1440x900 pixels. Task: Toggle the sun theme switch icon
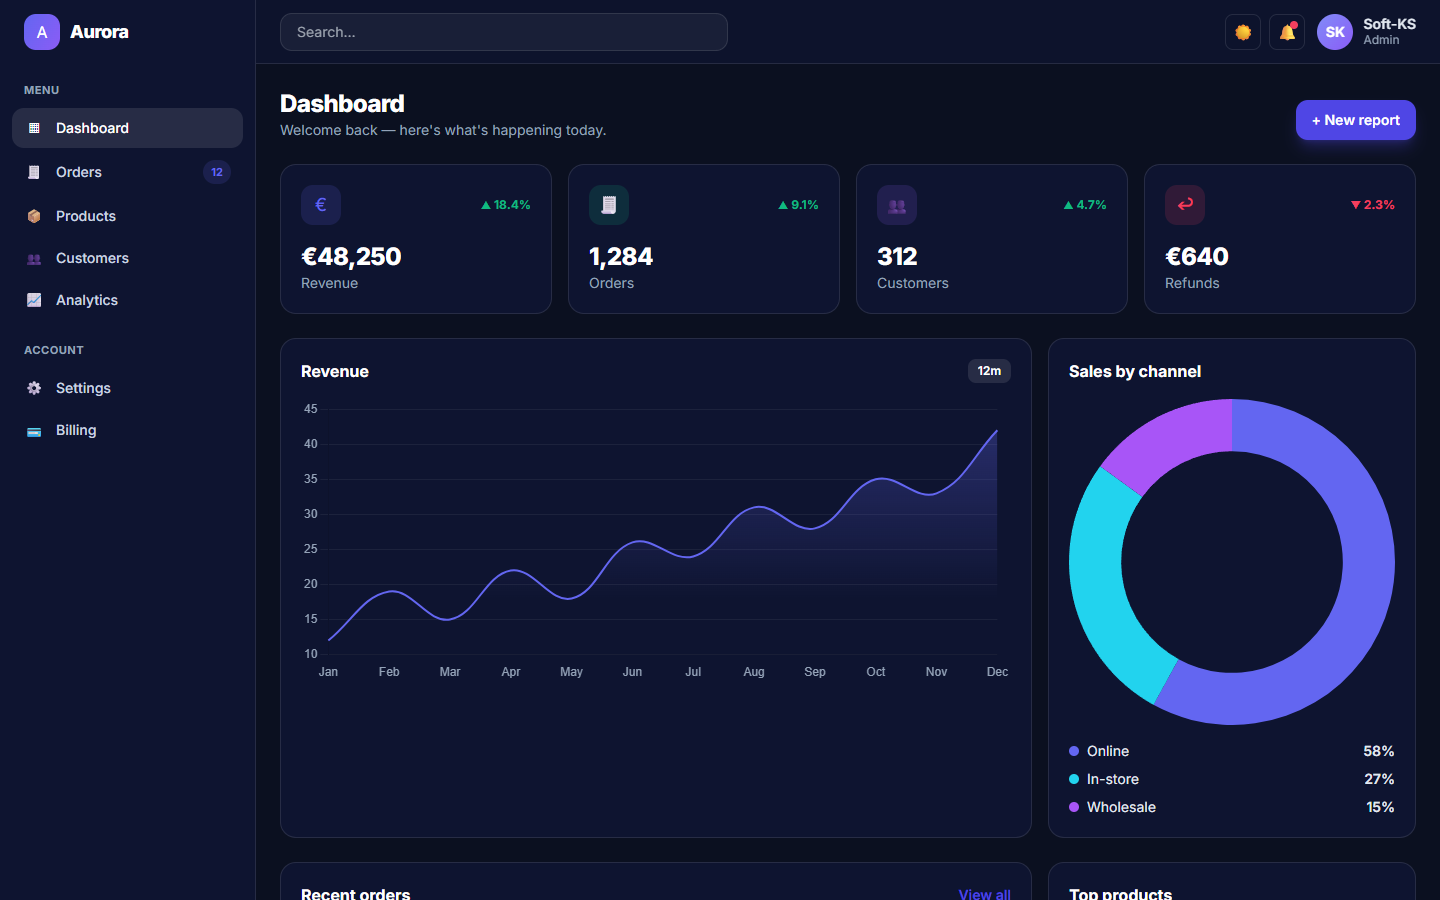tap(1243, 32)
